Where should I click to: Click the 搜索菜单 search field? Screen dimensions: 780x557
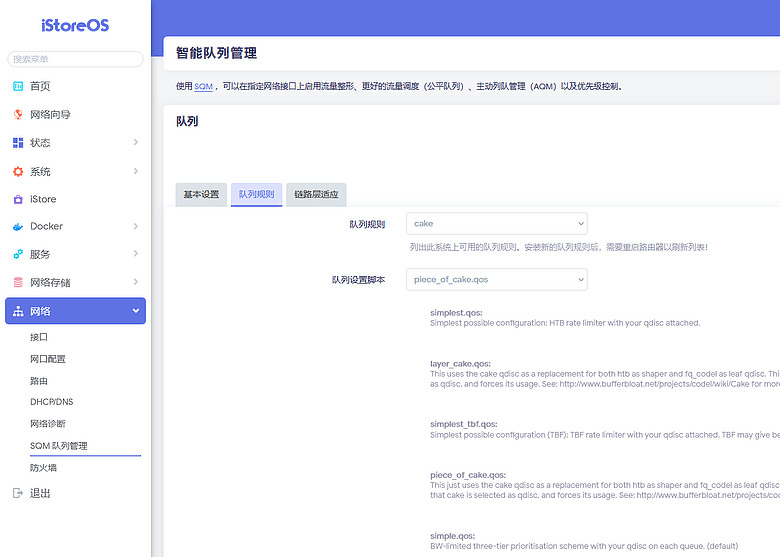[75, 59]
